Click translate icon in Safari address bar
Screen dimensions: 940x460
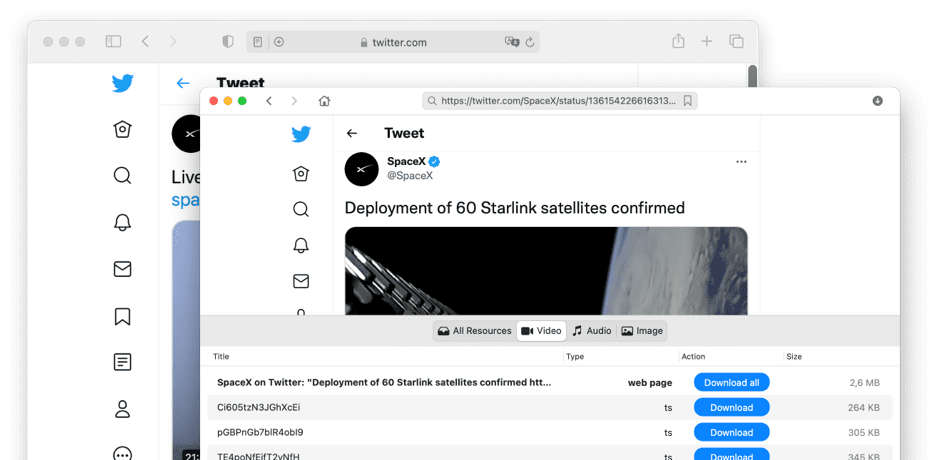[511, 42]
